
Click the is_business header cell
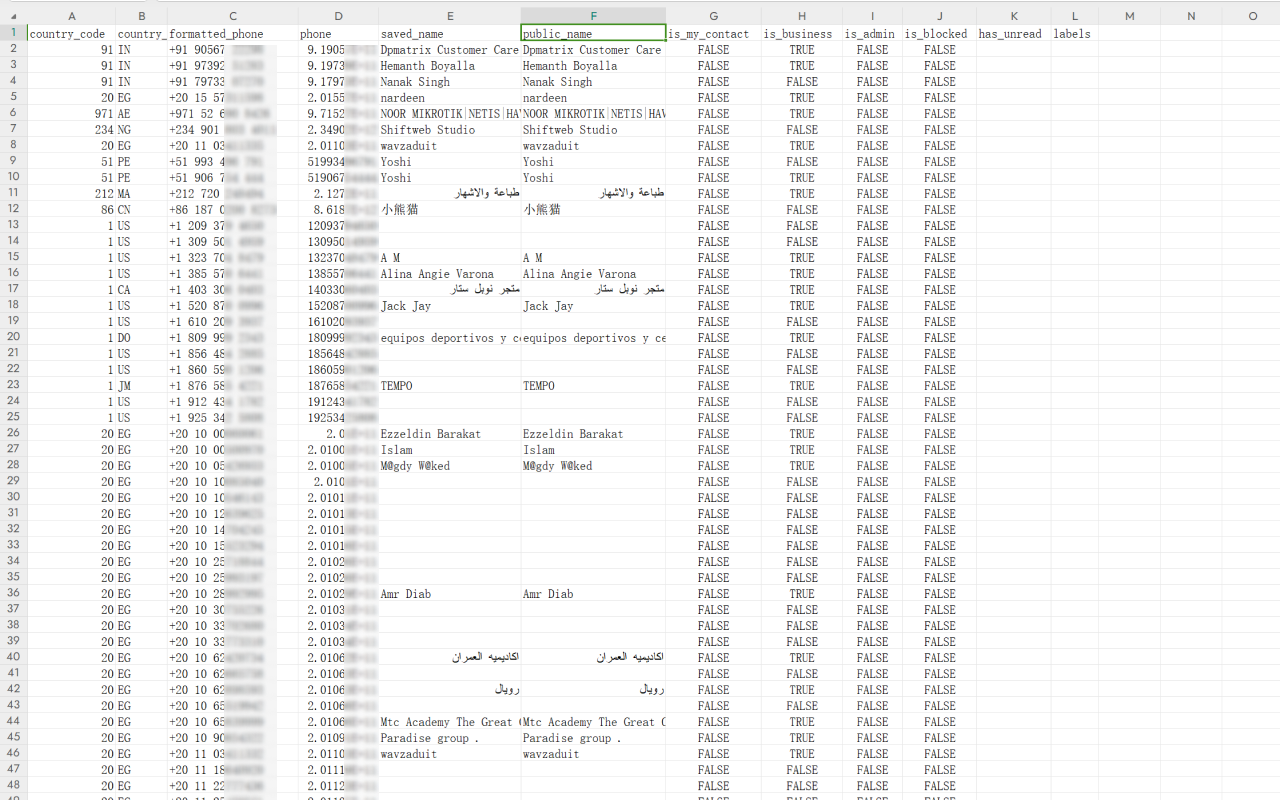(x=801, y=34)
